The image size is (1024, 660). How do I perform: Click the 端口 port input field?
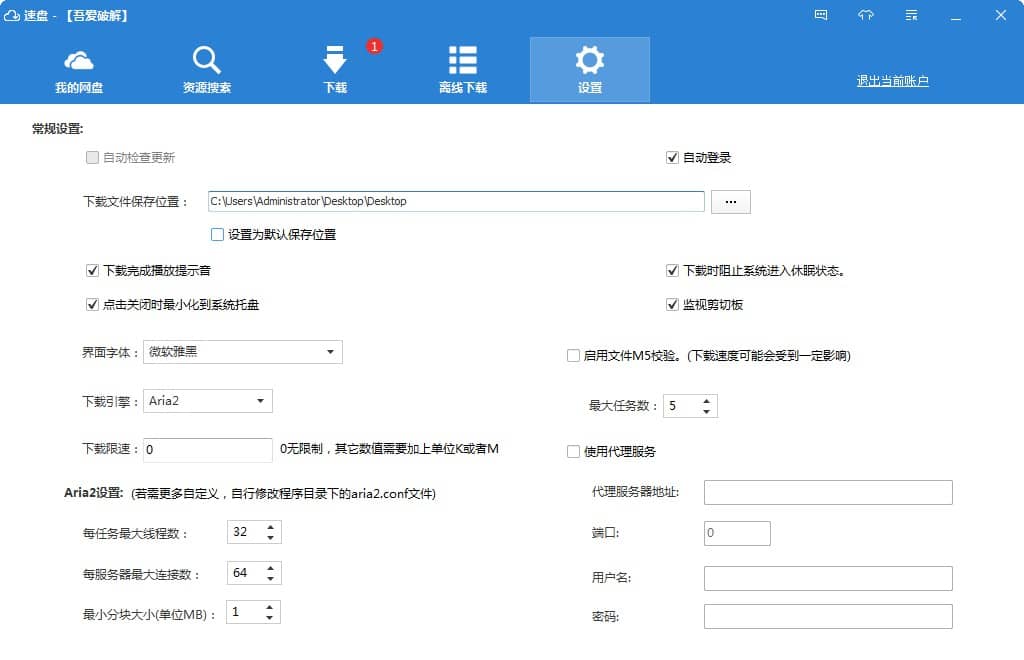click(x=737, y=533)
